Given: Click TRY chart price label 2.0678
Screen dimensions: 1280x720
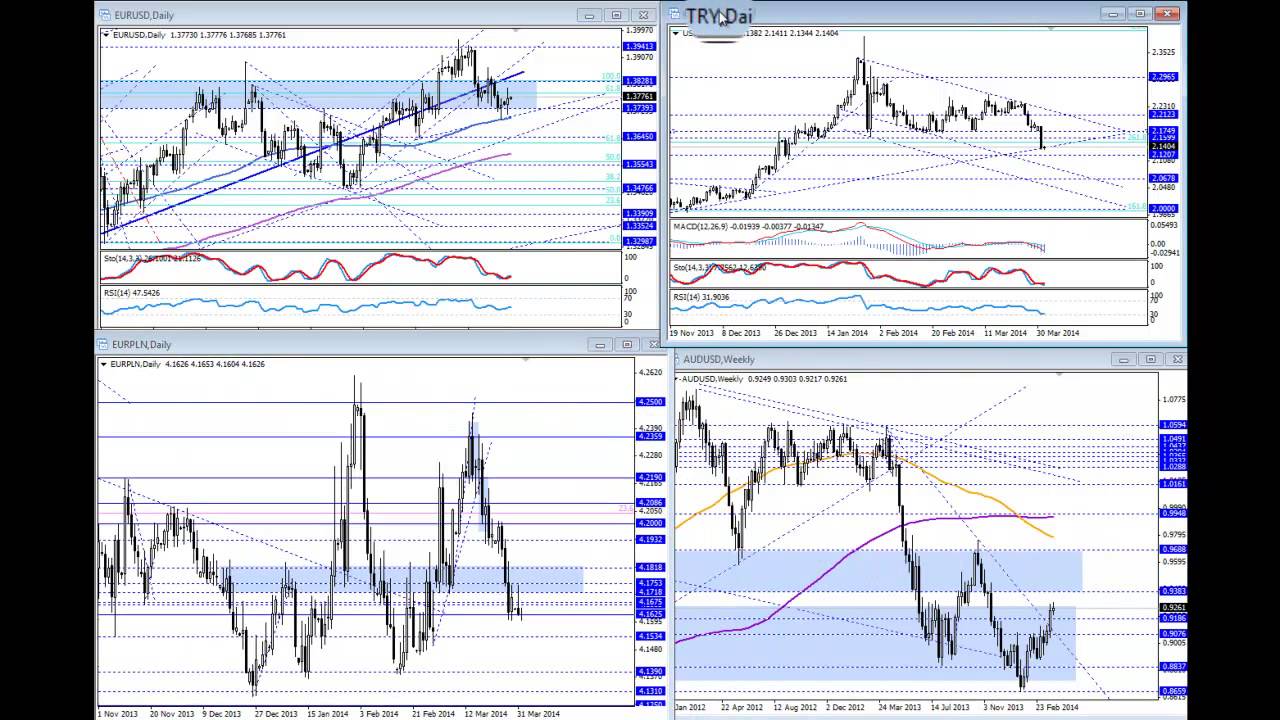Looking at the screenshot, I should pyautogui.click(x=1163, y=178).
